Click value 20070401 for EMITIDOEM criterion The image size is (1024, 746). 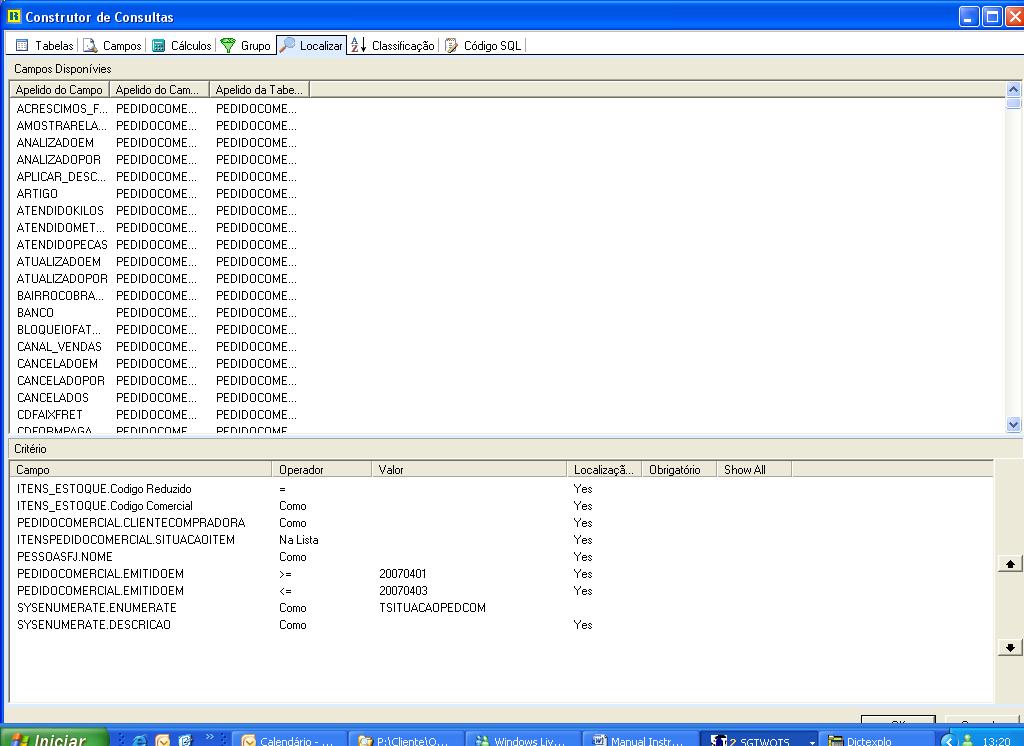pos(402,574)
